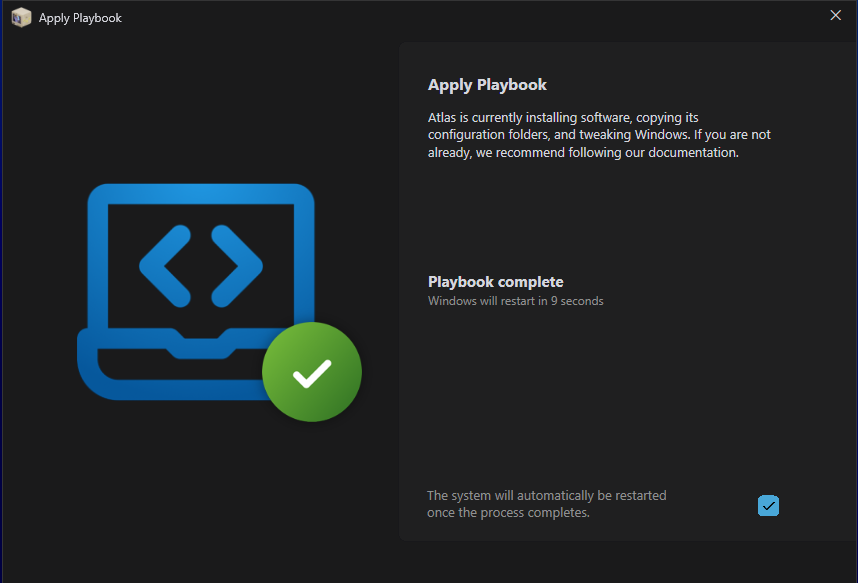Click the green checkmark badge
Viewport: 858px width, 583px height.
[312, 372]
